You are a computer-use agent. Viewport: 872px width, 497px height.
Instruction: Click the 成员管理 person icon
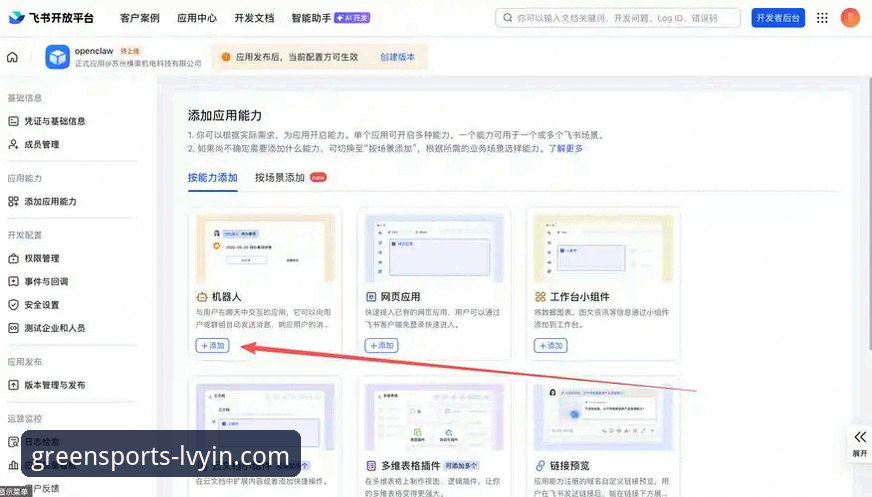click(13, 145)
